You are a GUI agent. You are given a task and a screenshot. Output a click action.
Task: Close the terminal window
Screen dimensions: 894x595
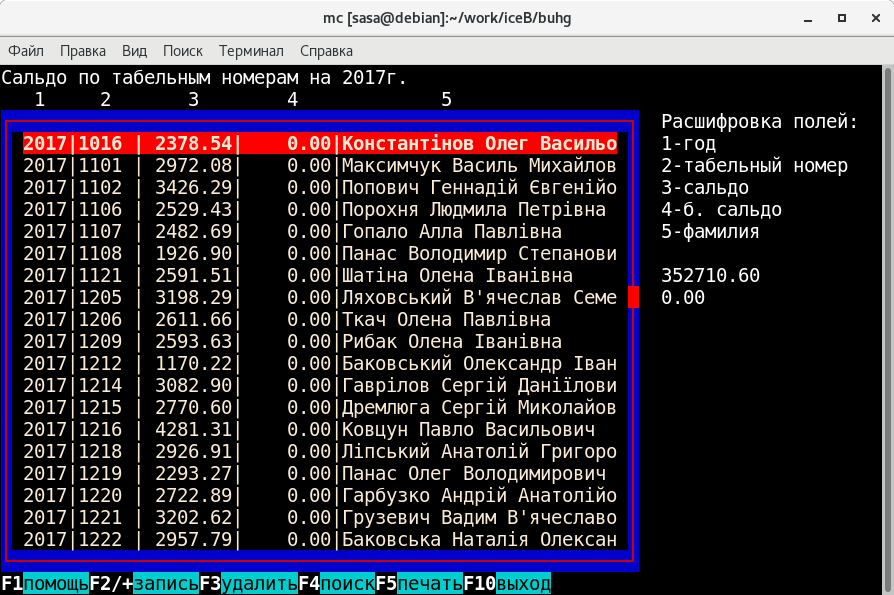(x=872, y=18)
